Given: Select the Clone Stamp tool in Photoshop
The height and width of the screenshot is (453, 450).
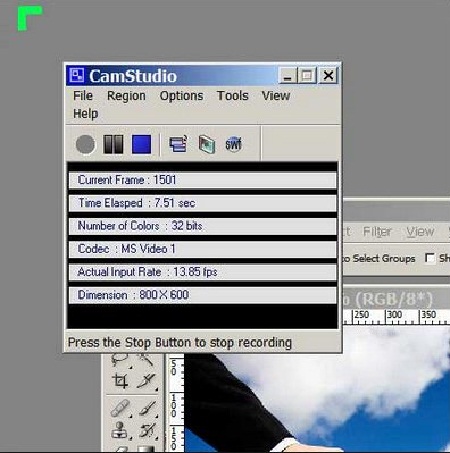Looking at the screenshot, I should click(x=120, y=430).
